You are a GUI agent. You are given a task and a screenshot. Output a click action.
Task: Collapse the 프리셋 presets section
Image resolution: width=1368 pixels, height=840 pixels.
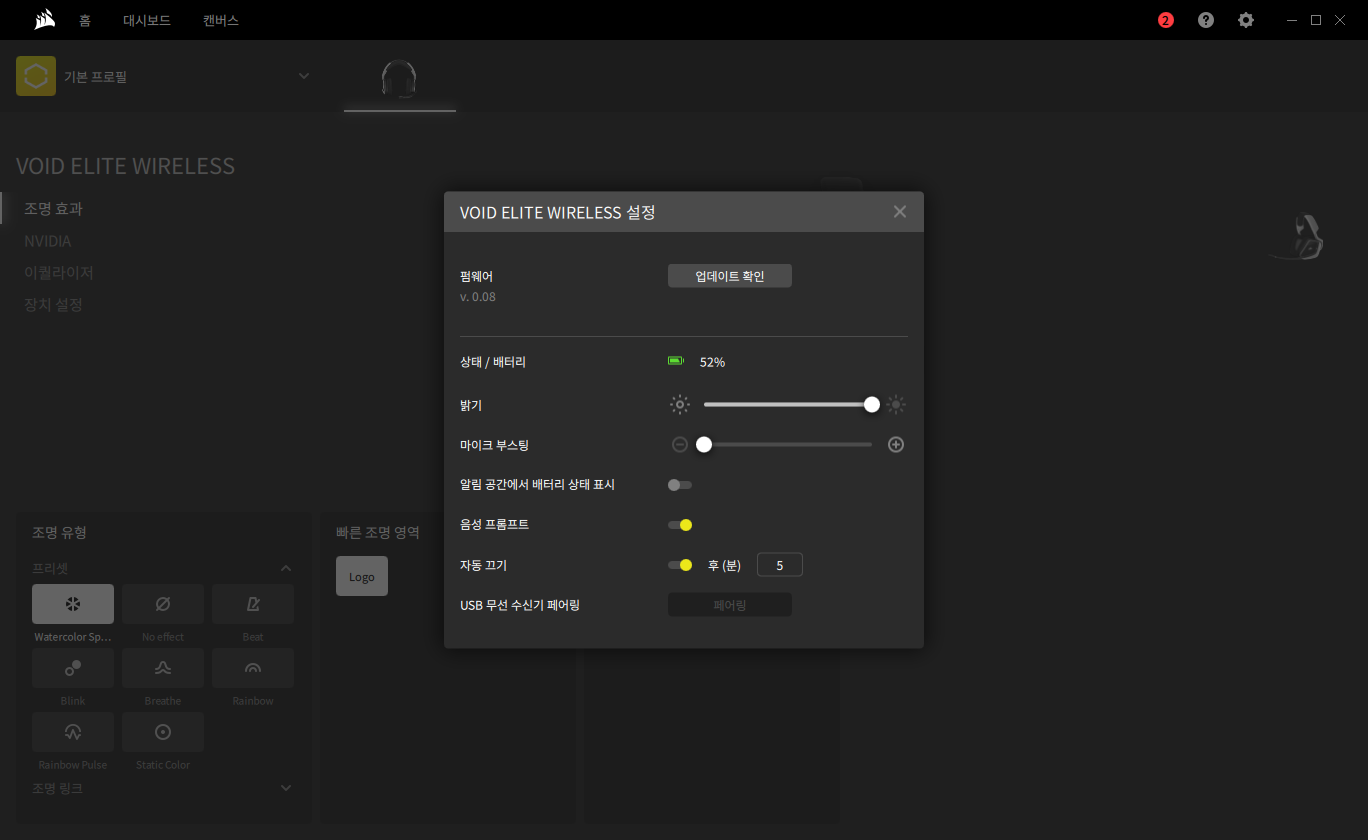tap(286, 568)
